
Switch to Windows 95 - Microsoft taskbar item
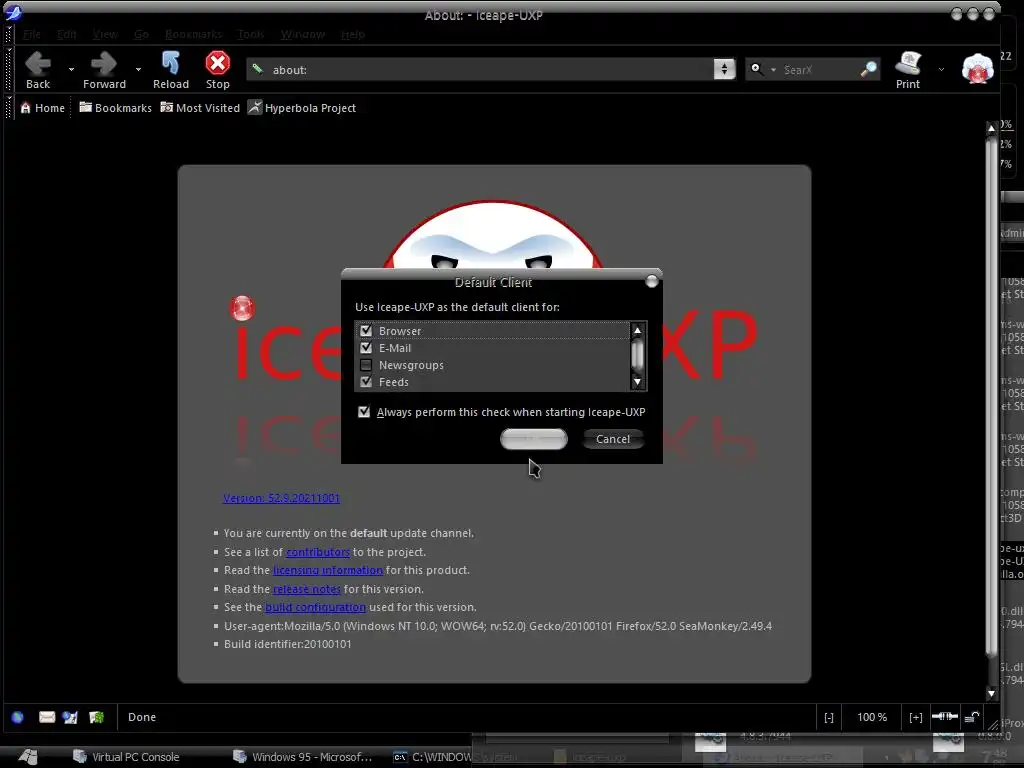[x=303, y=757]
